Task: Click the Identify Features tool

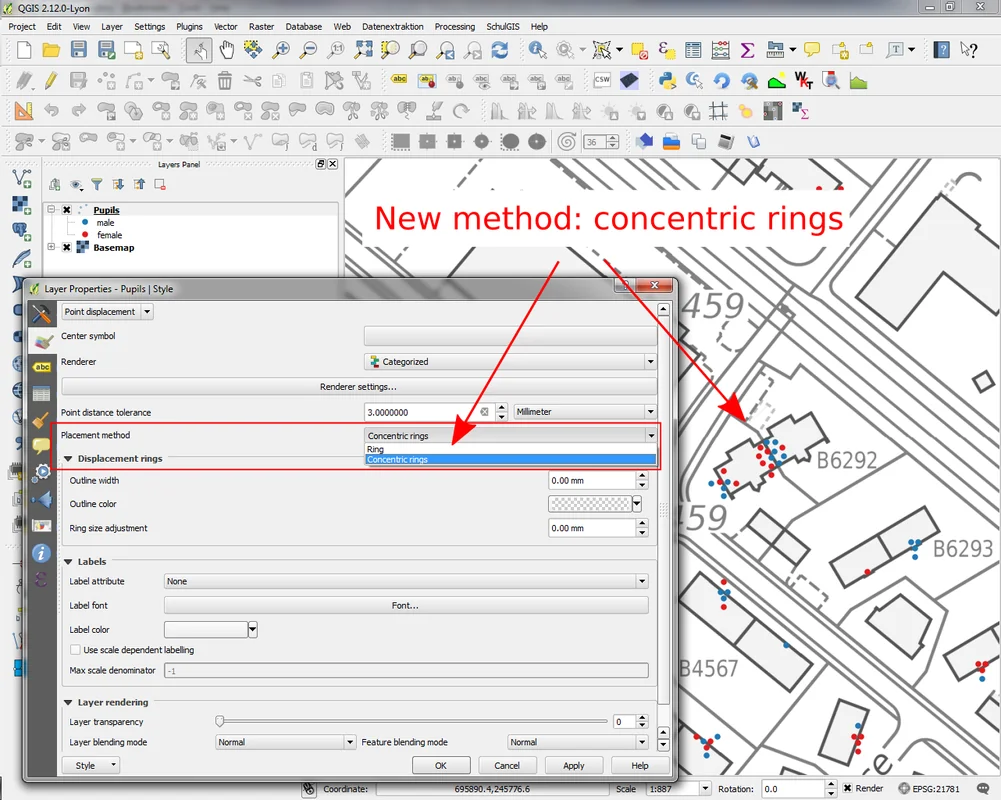Action: [x=538, y=50]
